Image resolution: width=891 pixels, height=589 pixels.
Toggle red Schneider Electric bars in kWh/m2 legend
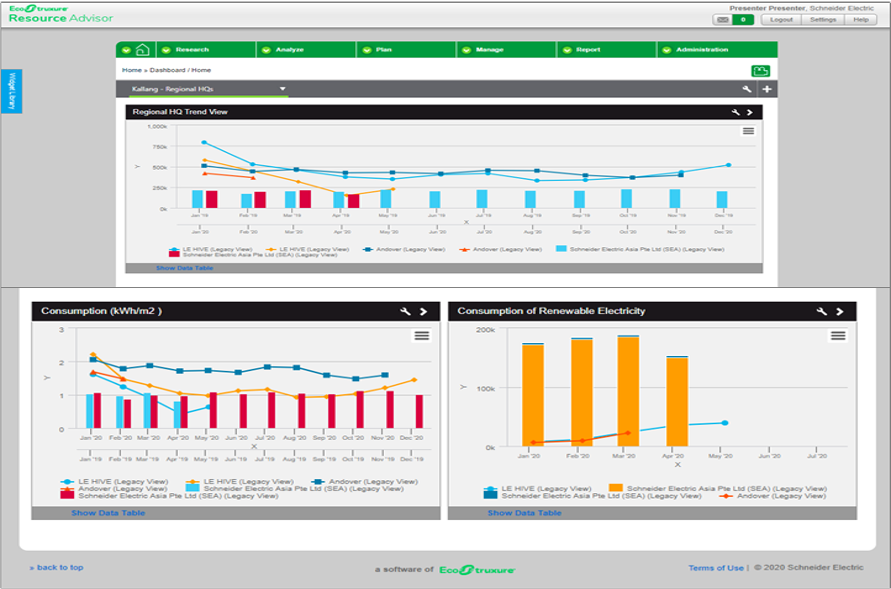pyautogui.click(x=170, y=496)
